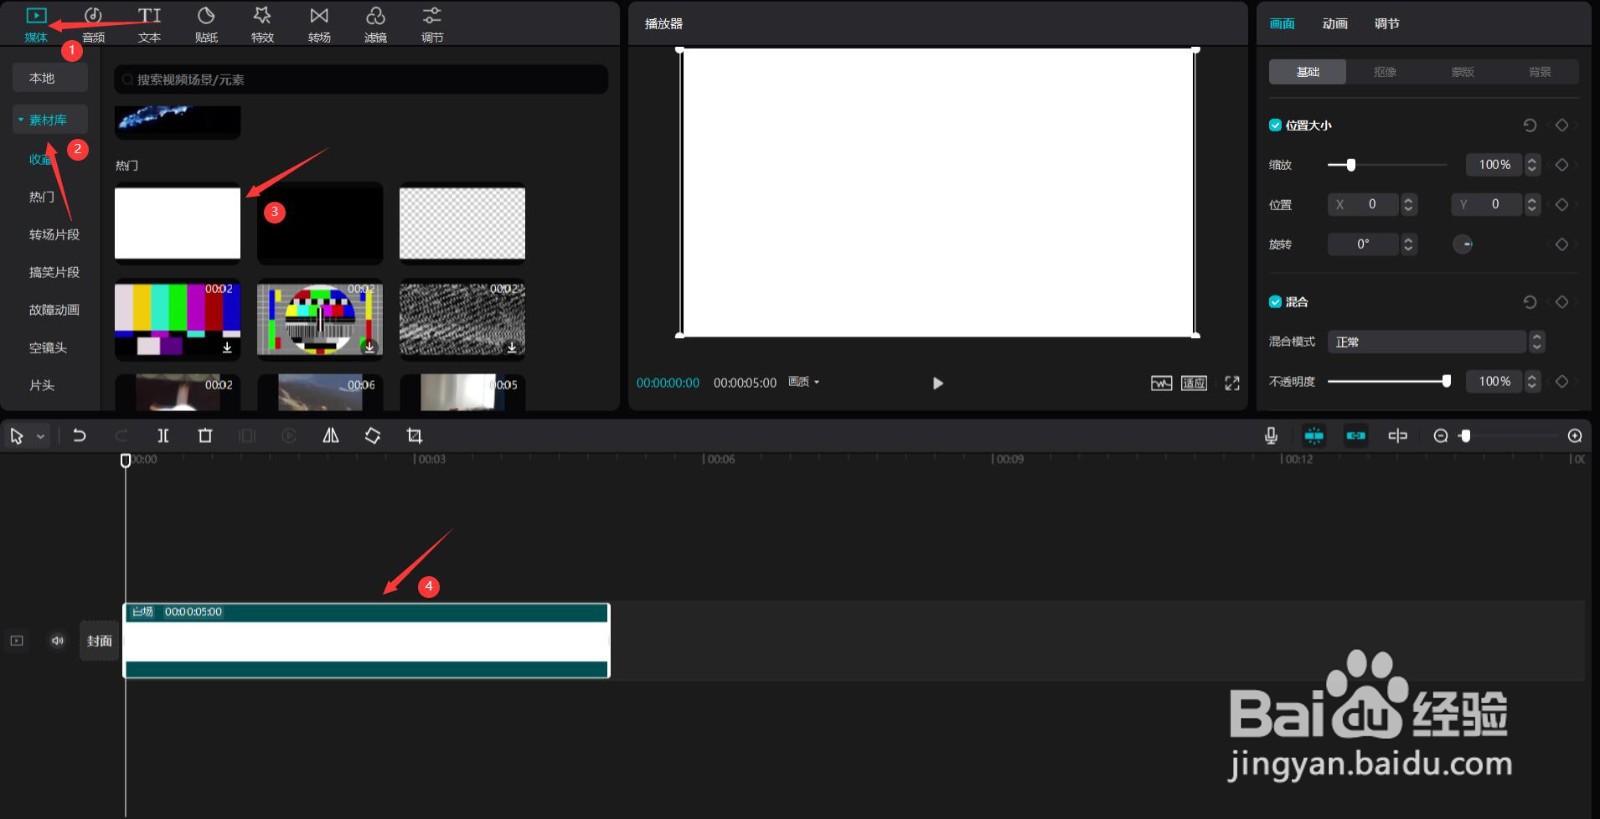Click the 旋转 degree stepper
This screenshot has height=819, width=1600.
(1409, 244)
